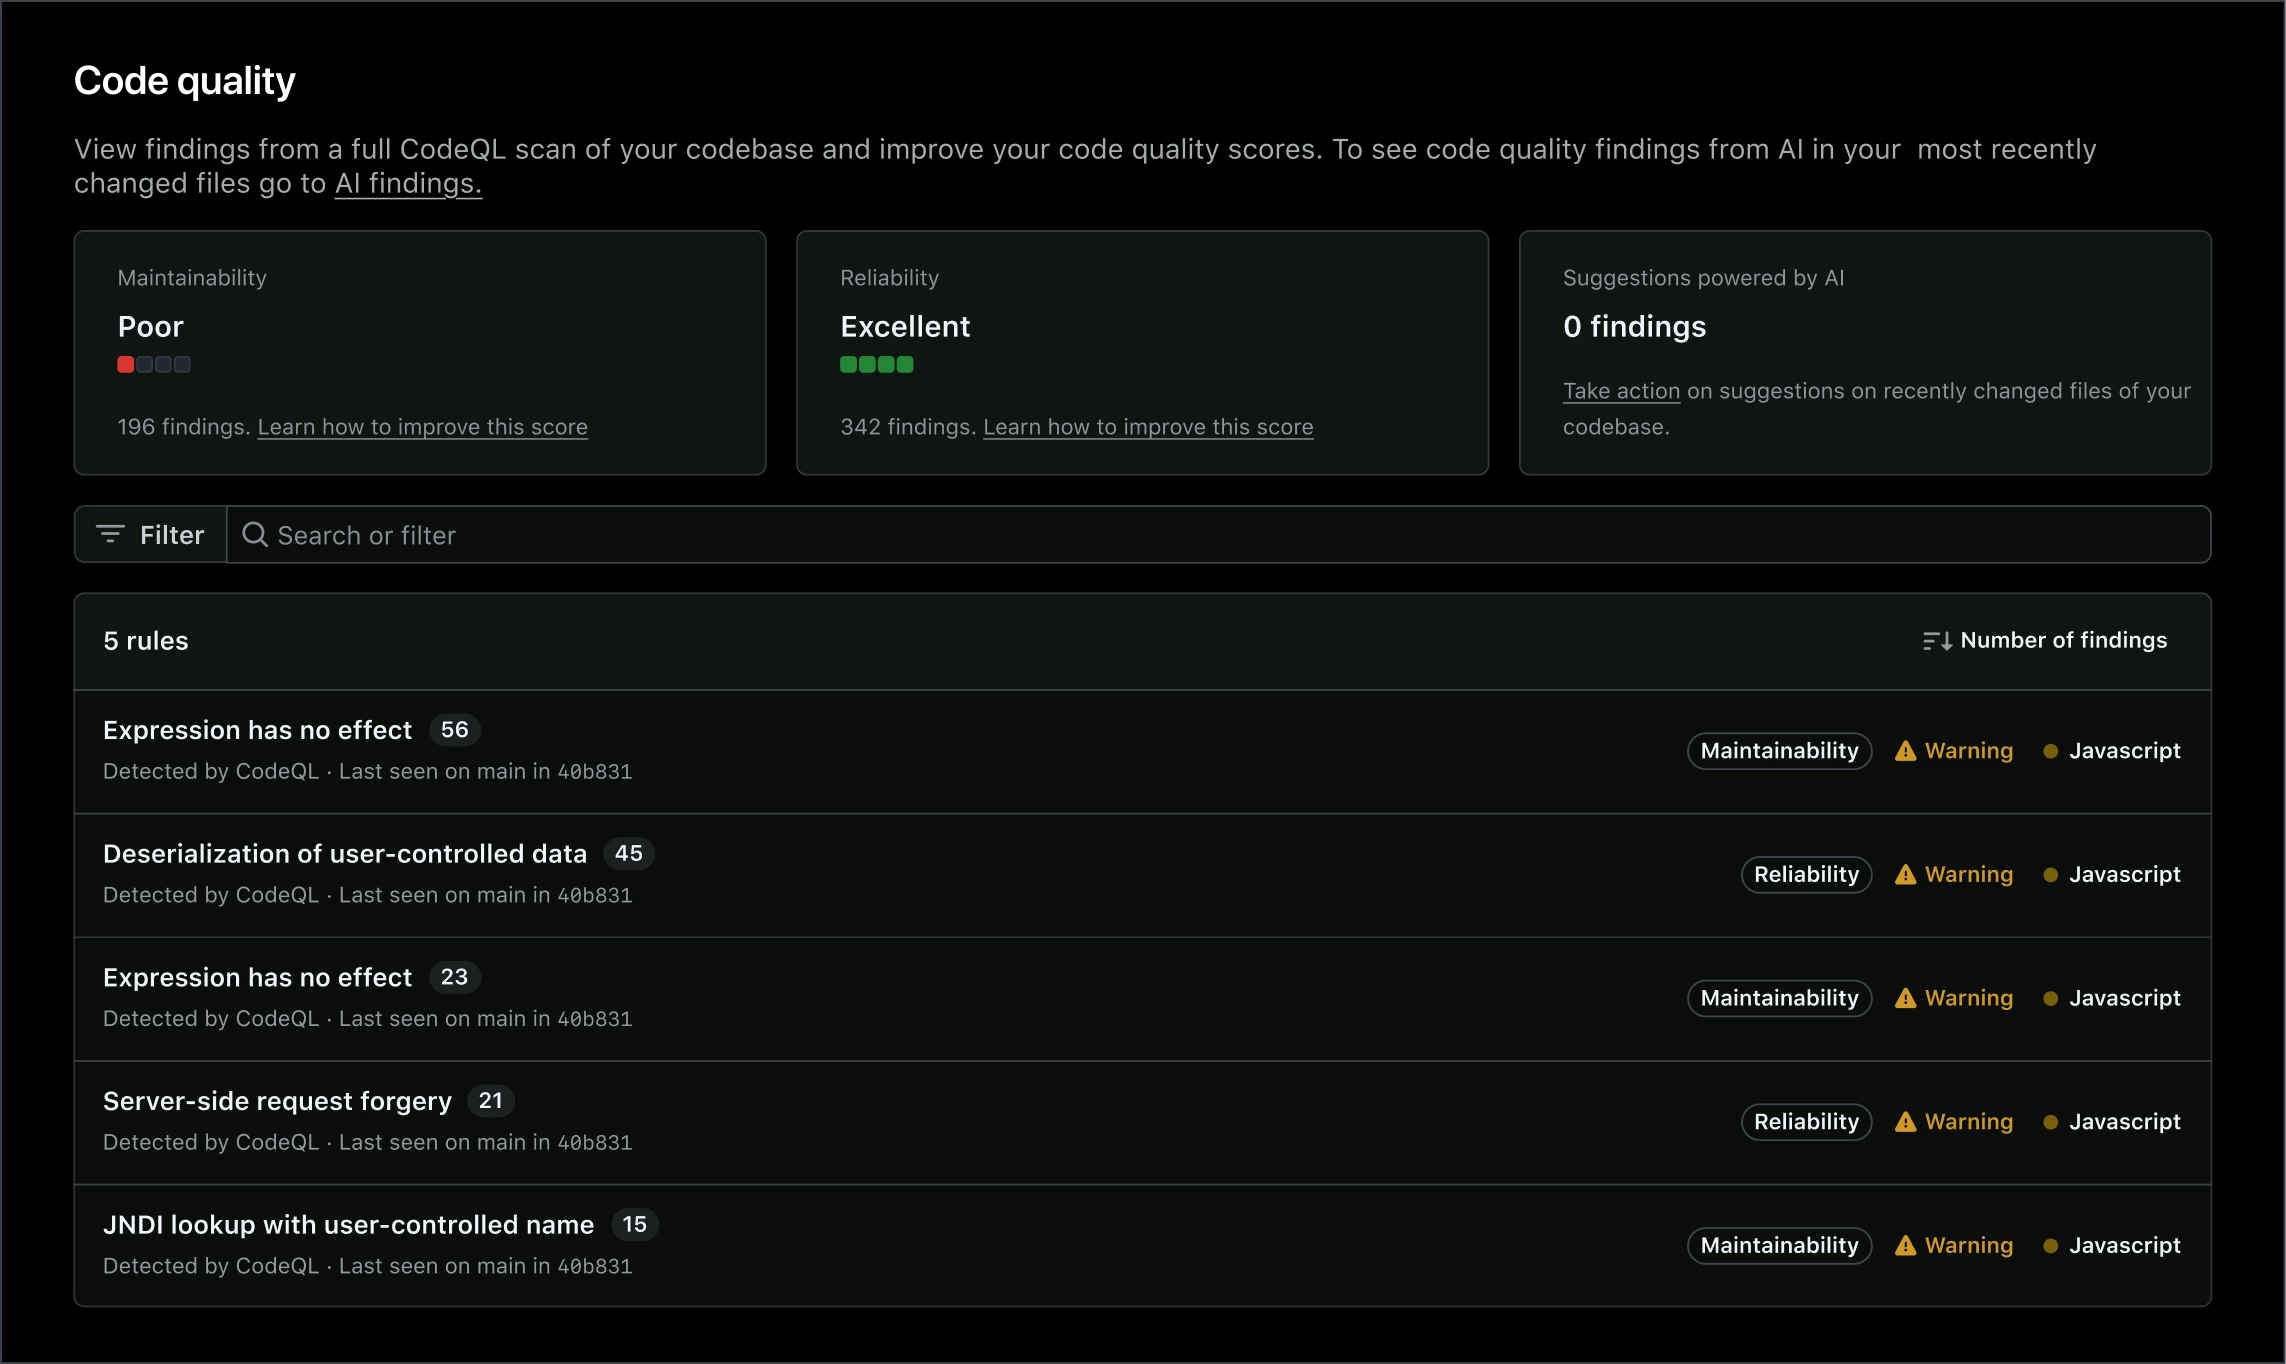Click Warning label on JNDI lookup row
The image size is (2286, 1364).
coord(1969,1246)
